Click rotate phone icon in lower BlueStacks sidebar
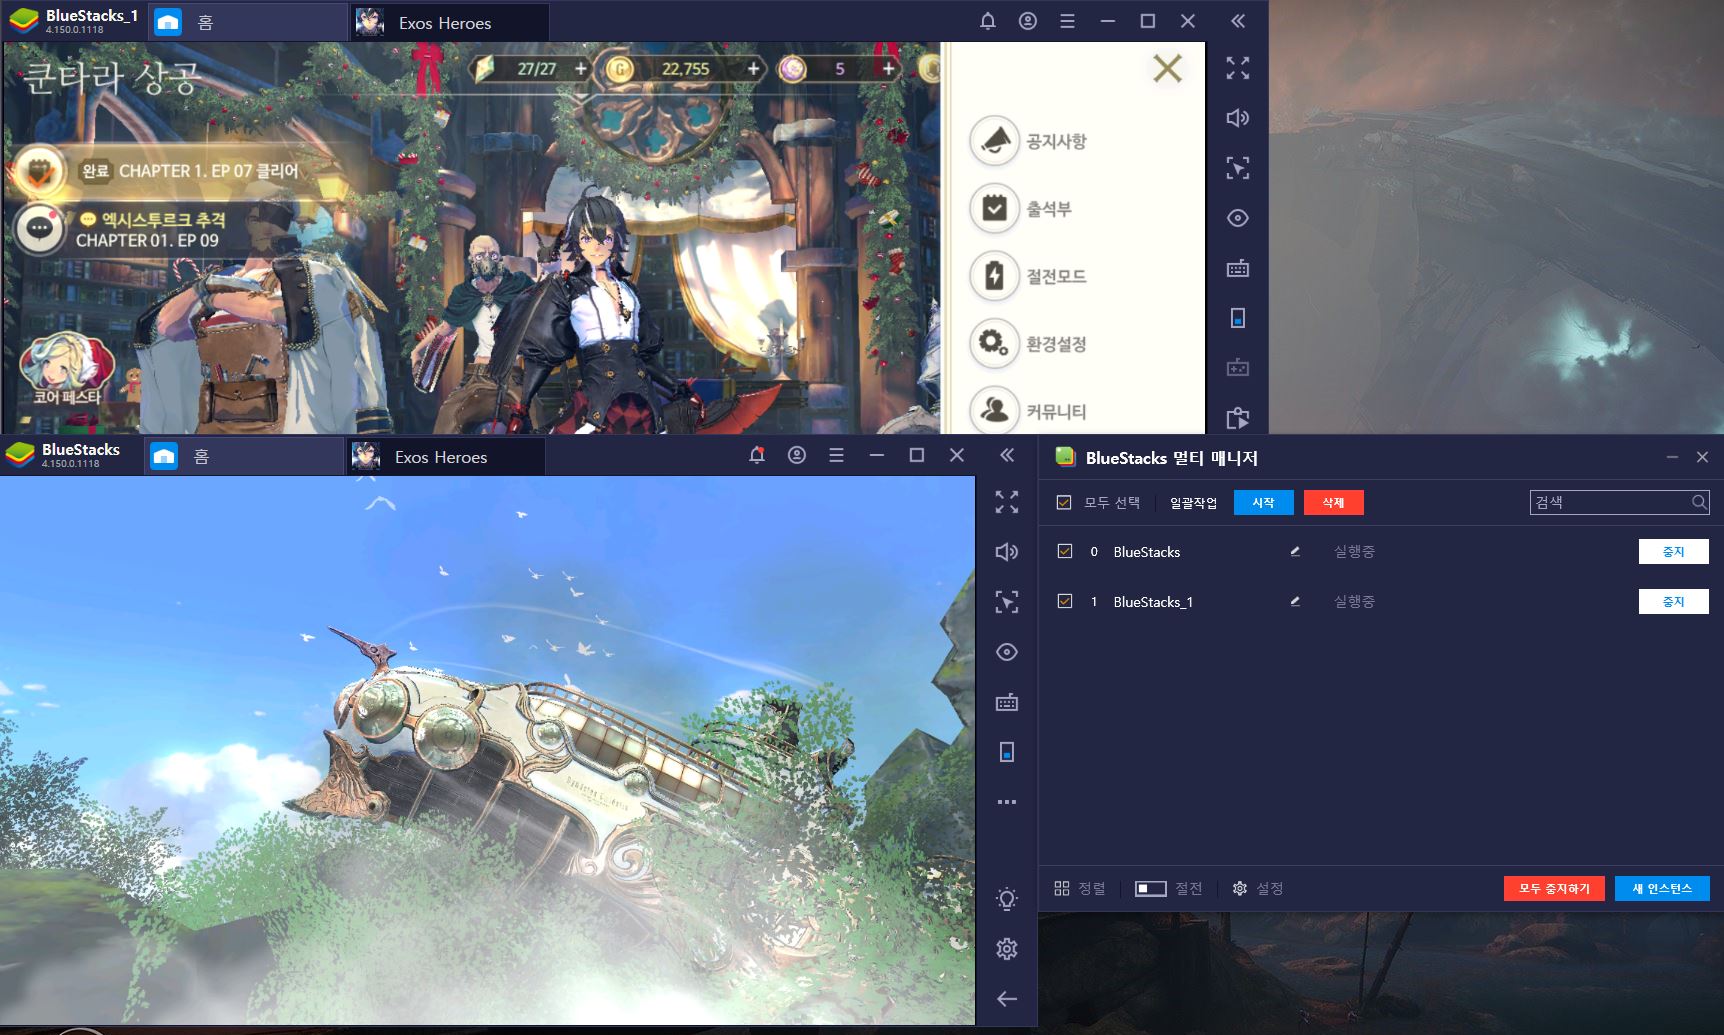Viewport: 1724px width, 1035px height. point(1007,752)
